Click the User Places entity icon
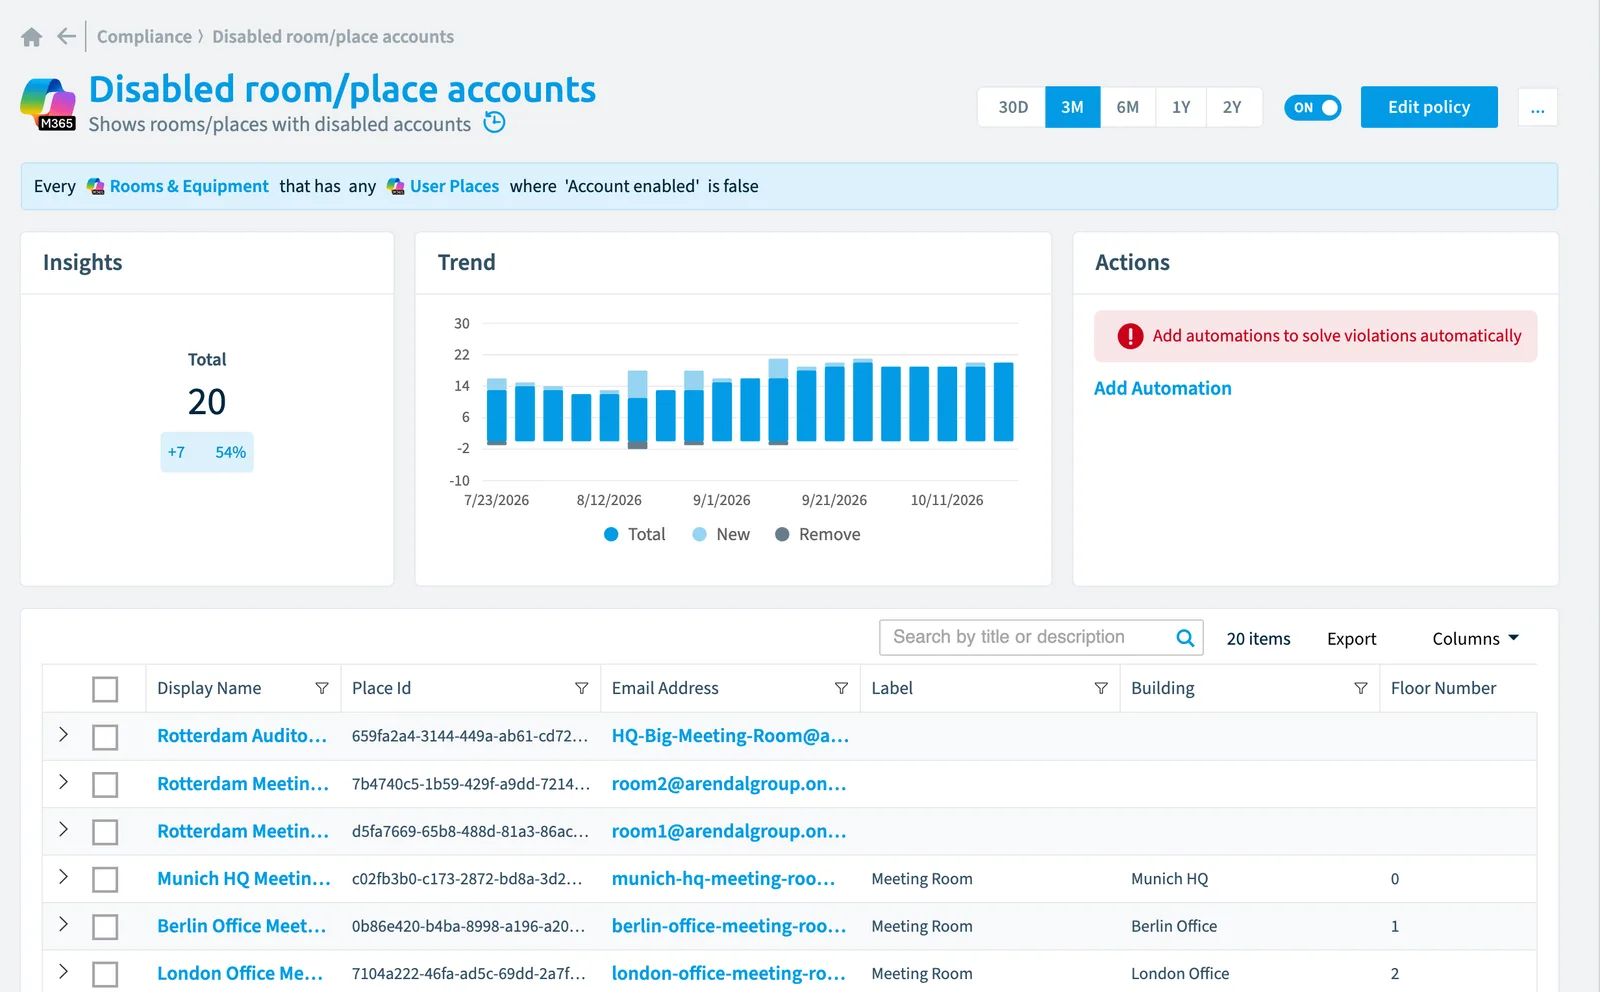 tap(396, 187)
